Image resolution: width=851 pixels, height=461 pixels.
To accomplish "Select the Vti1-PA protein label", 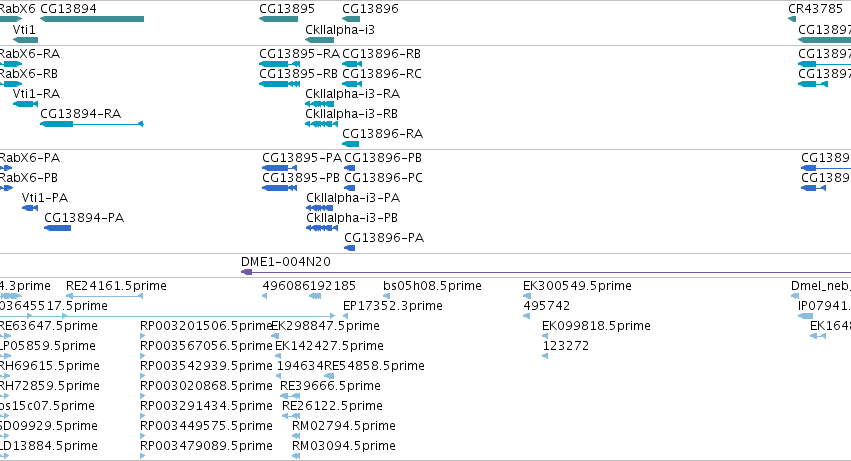I will click(x=45, y=198).
